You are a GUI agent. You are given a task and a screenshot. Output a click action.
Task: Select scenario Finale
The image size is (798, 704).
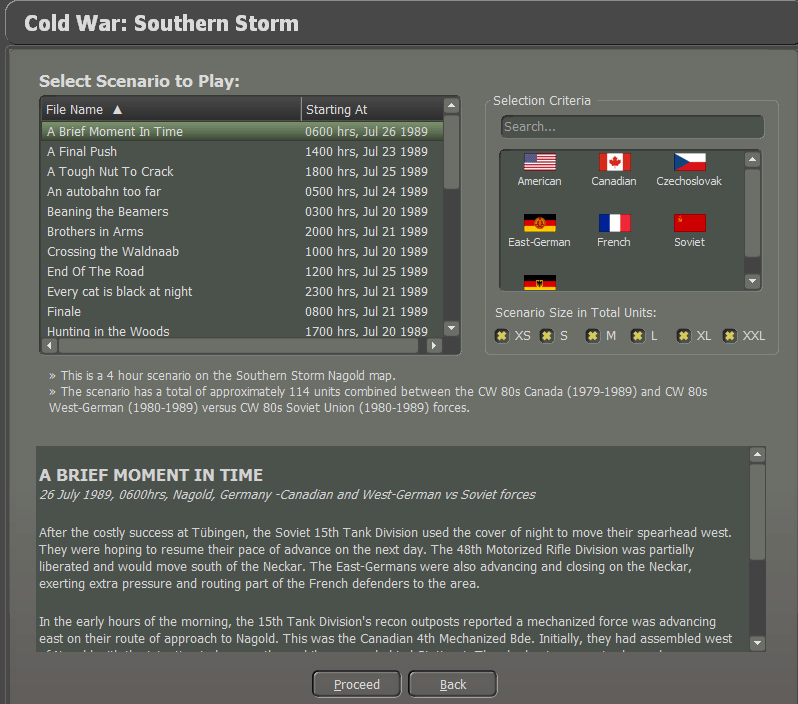tap(242, 312)
